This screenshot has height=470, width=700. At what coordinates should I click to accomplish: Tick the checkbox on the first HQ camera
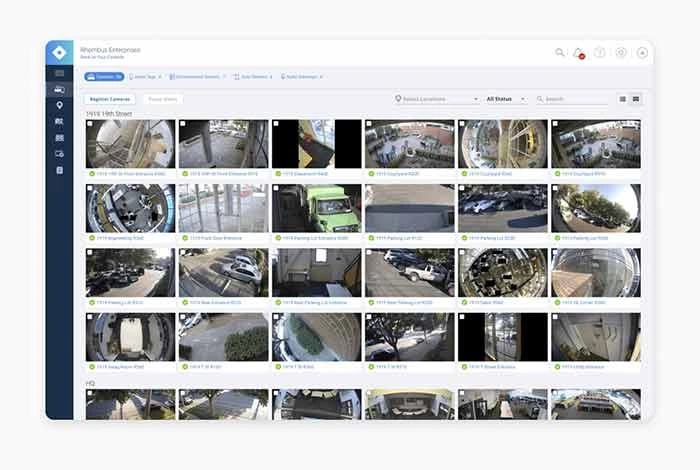90,393
